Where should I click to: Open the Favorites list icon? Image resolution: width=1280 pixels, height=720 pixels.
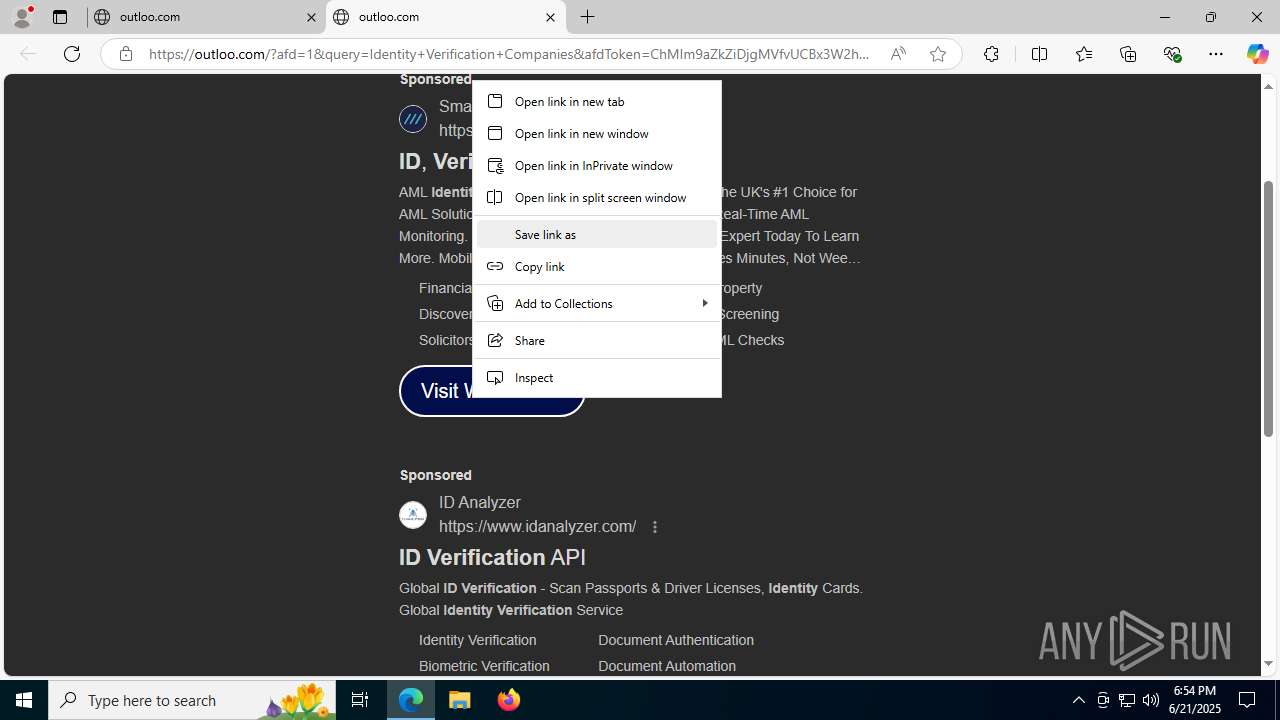click(x=1084, y=54)
